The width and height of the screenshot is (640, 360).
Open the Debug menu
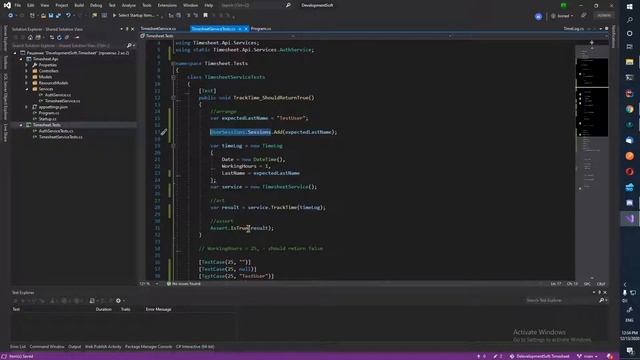coord(96,5)
